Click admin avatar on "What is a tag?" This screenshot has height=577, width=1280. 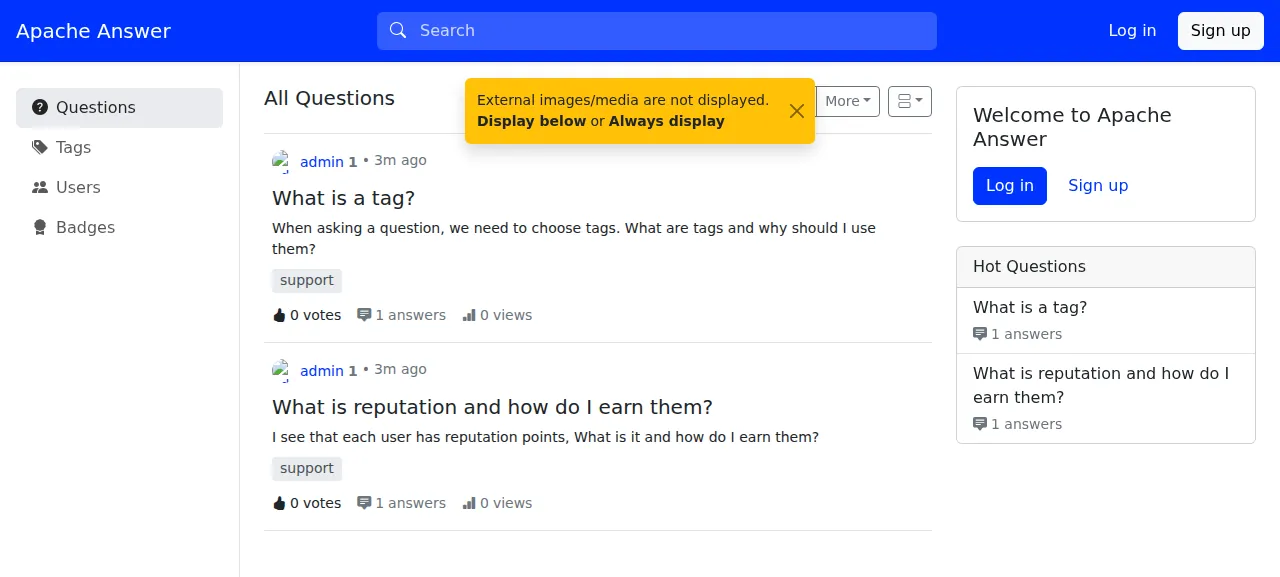[282, 161]
